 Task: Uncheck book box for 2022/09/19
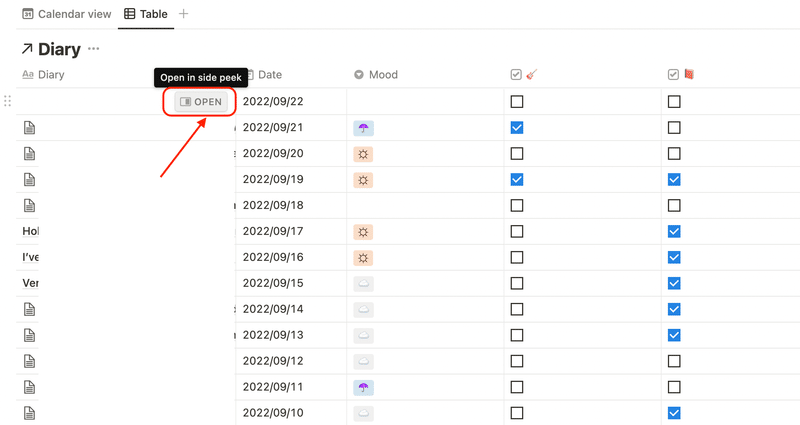click(x=674, y=180)
